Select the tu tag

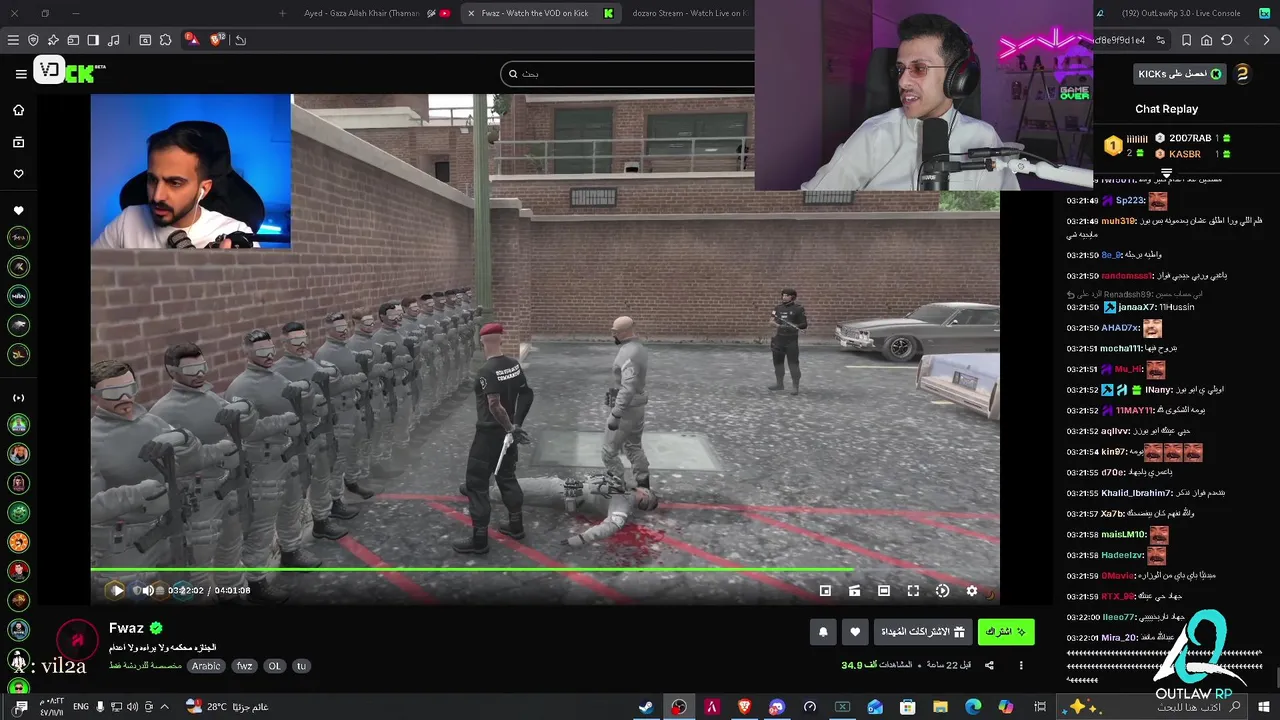(x=301, y=666)
